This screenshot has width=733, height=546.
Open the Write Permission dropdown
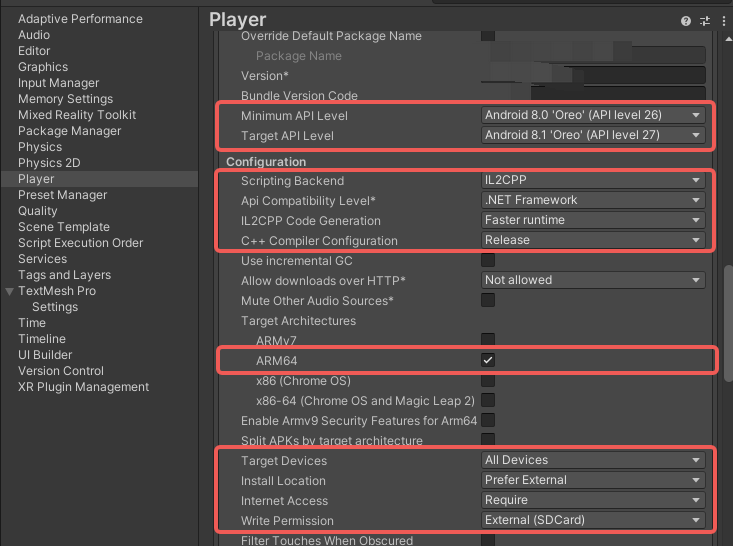click(x=593, y=520)
